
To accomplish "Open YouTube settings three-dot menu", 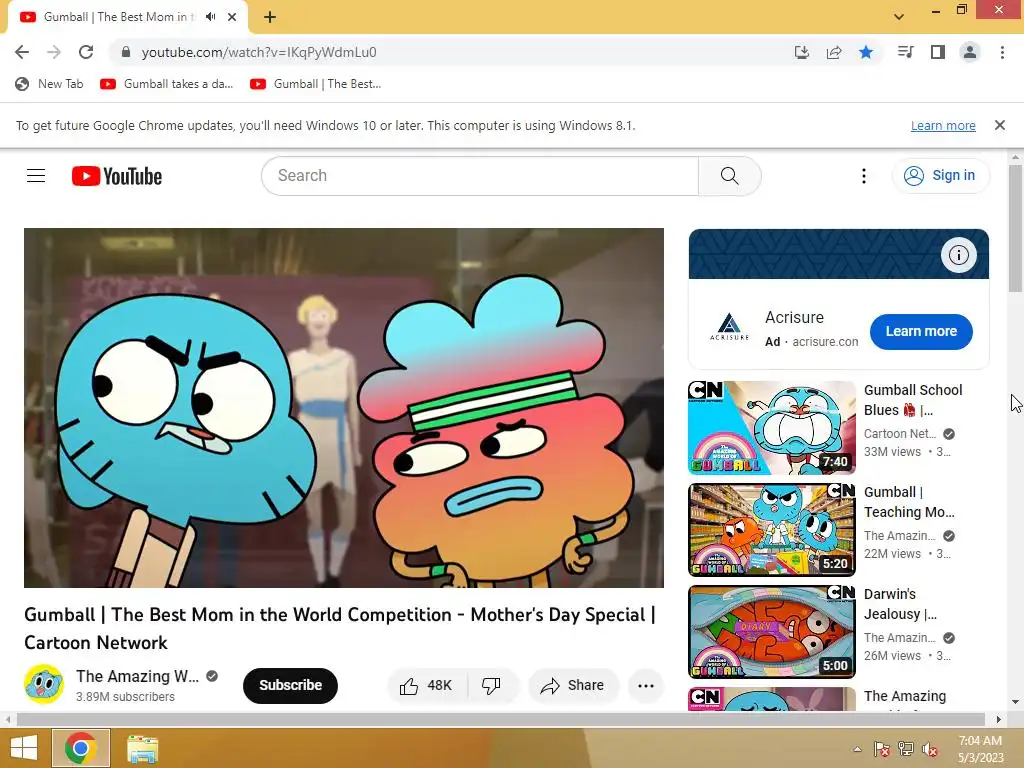I will 863,176.
